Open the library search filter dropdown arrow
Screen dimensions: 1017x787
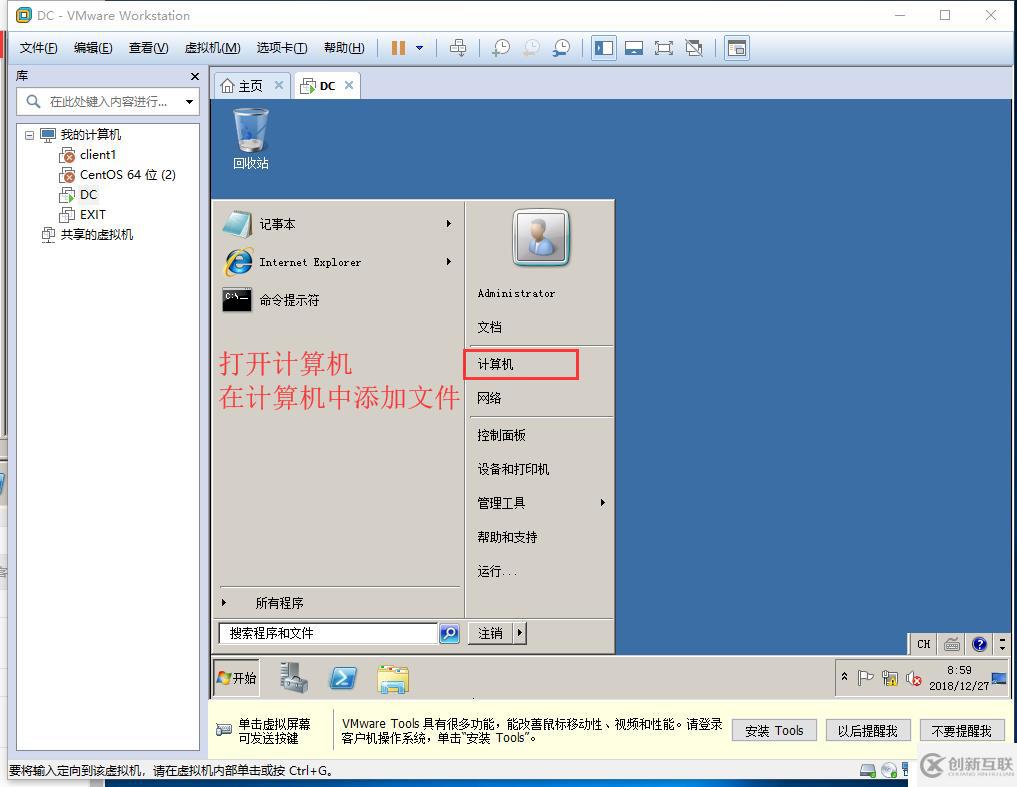tap(189, 102)
